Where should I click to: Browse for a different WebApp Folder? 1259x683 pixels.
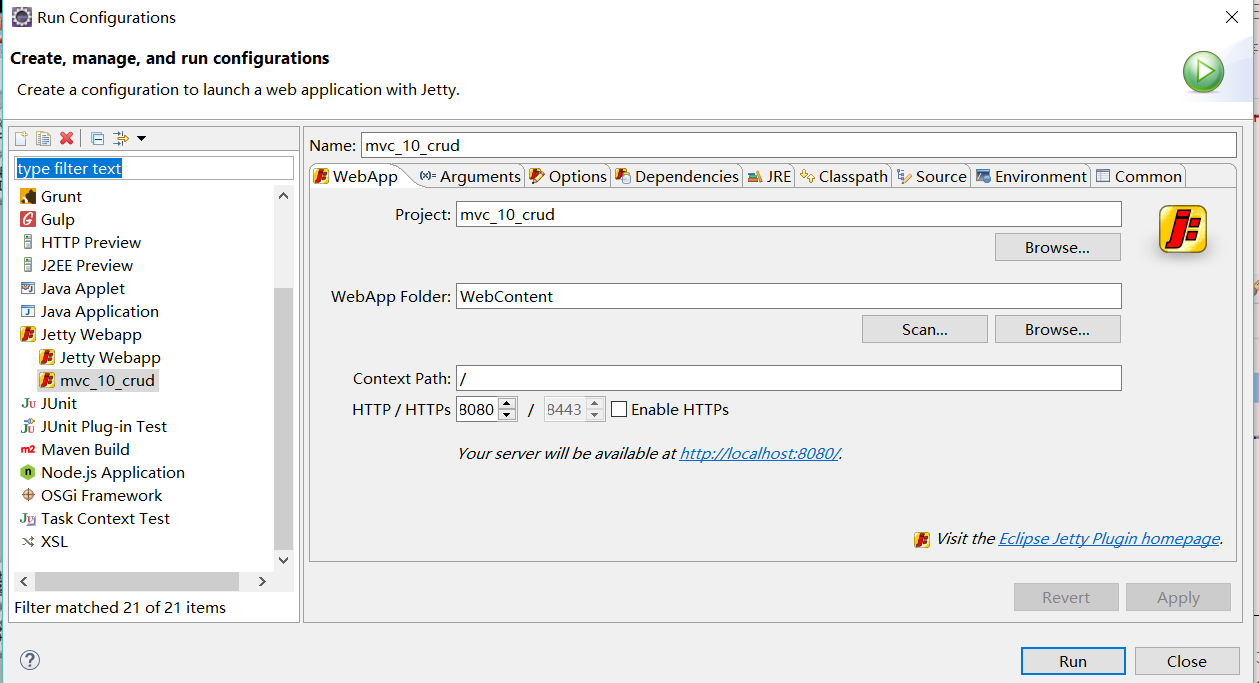tap(1057, 329)
